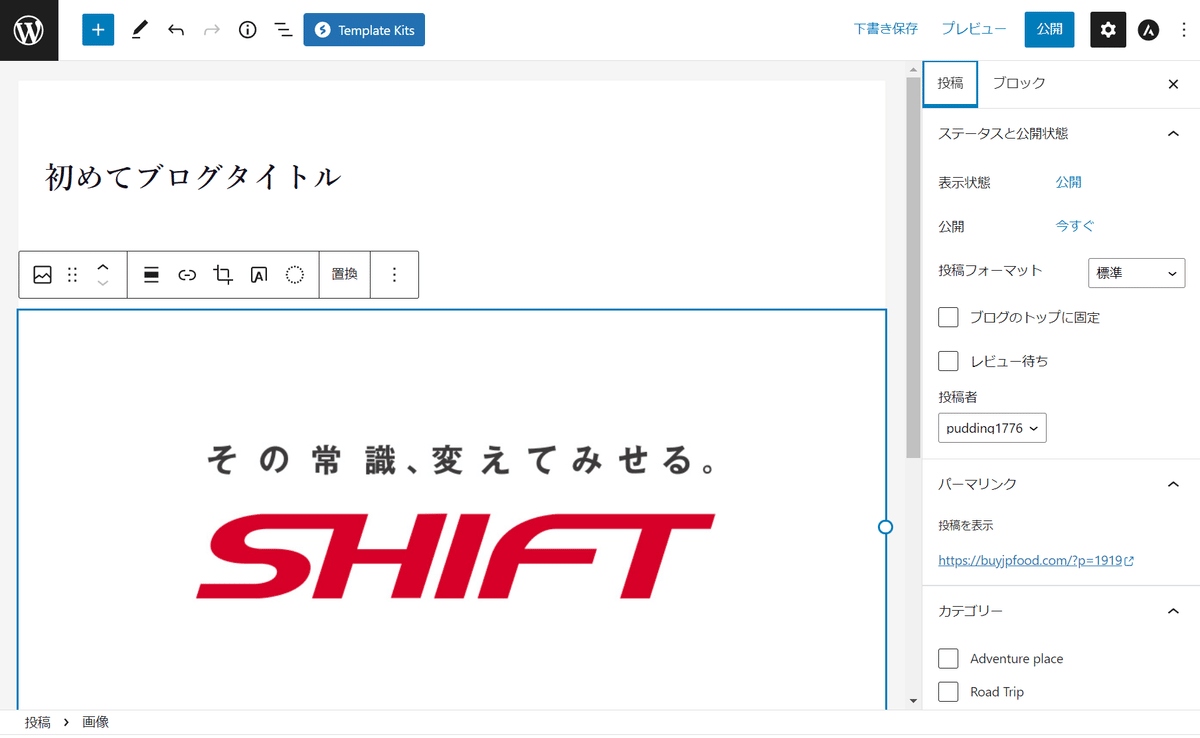1200x738 pixels.
Task: Click 下書き保存 to save draft
Action: click(885, 30)
